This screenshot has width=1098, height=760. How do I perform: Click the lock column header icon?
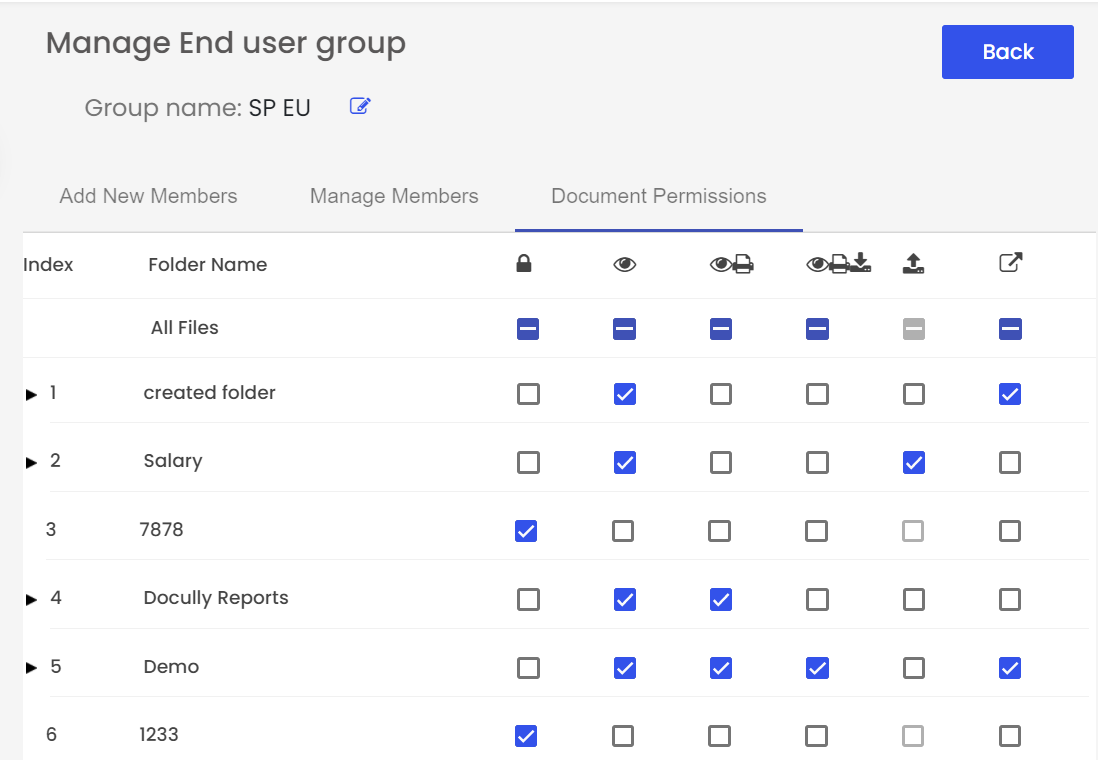click(x=524, y=263)
